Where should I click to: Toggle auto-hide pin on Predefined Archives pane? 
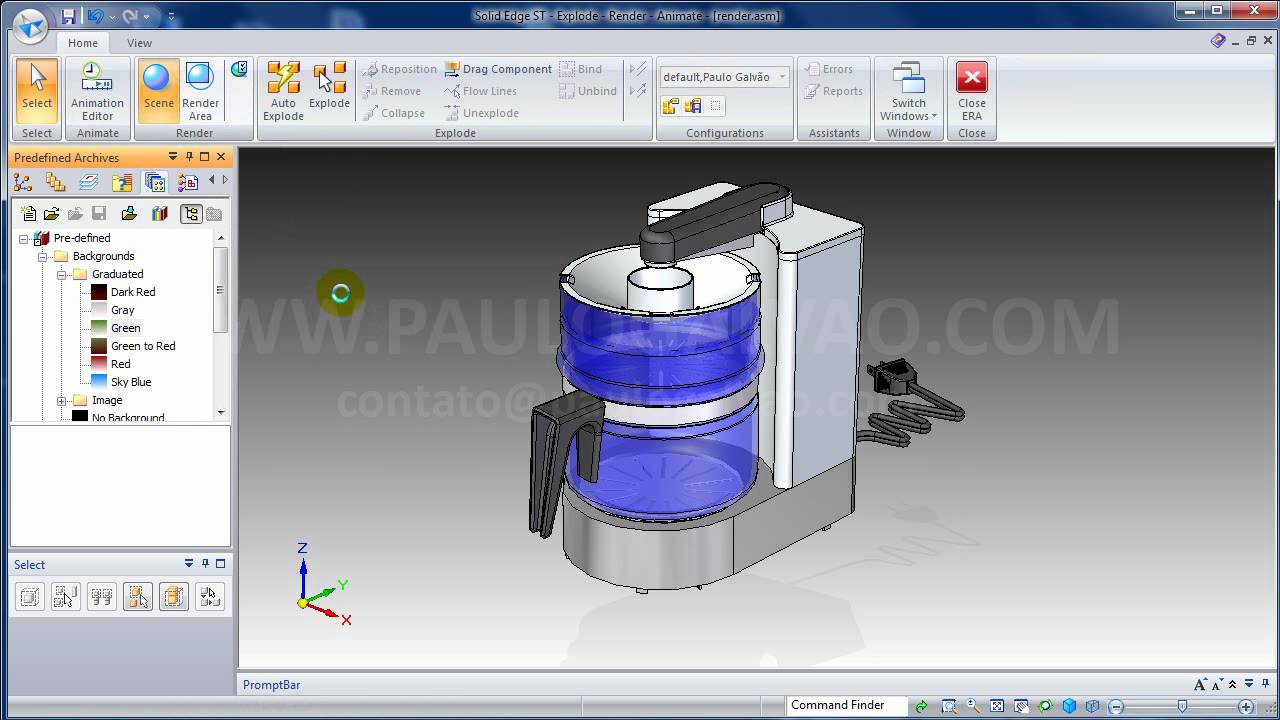(x=189, y=157)
